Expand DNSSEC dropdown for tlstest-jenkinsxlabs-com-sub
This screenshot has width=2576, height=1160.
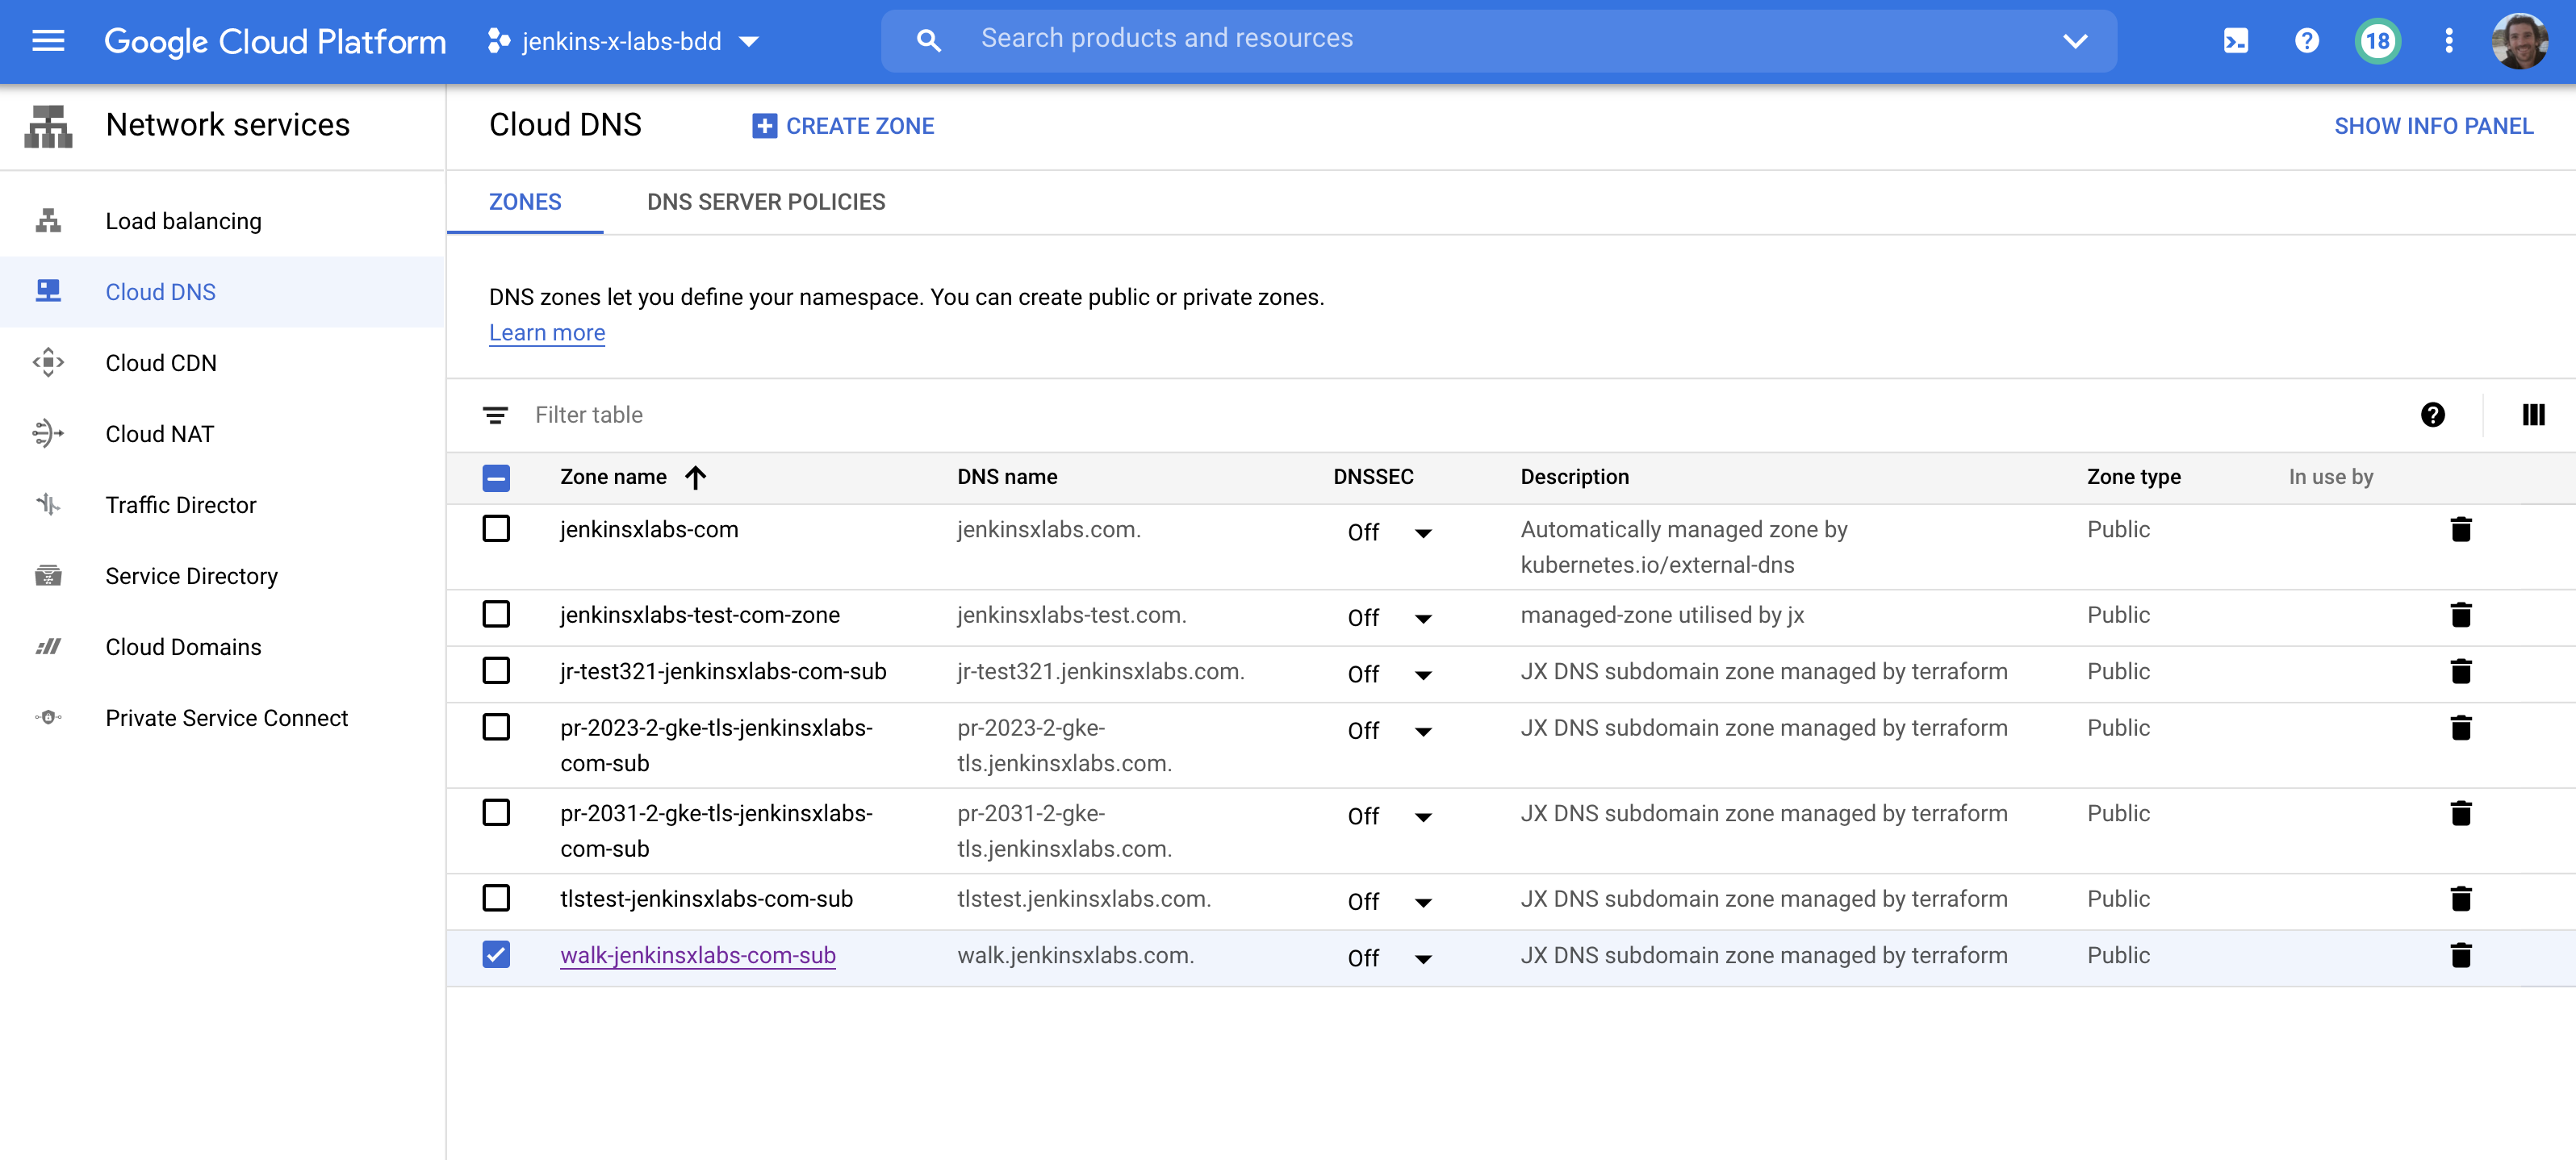(1422, 902)
